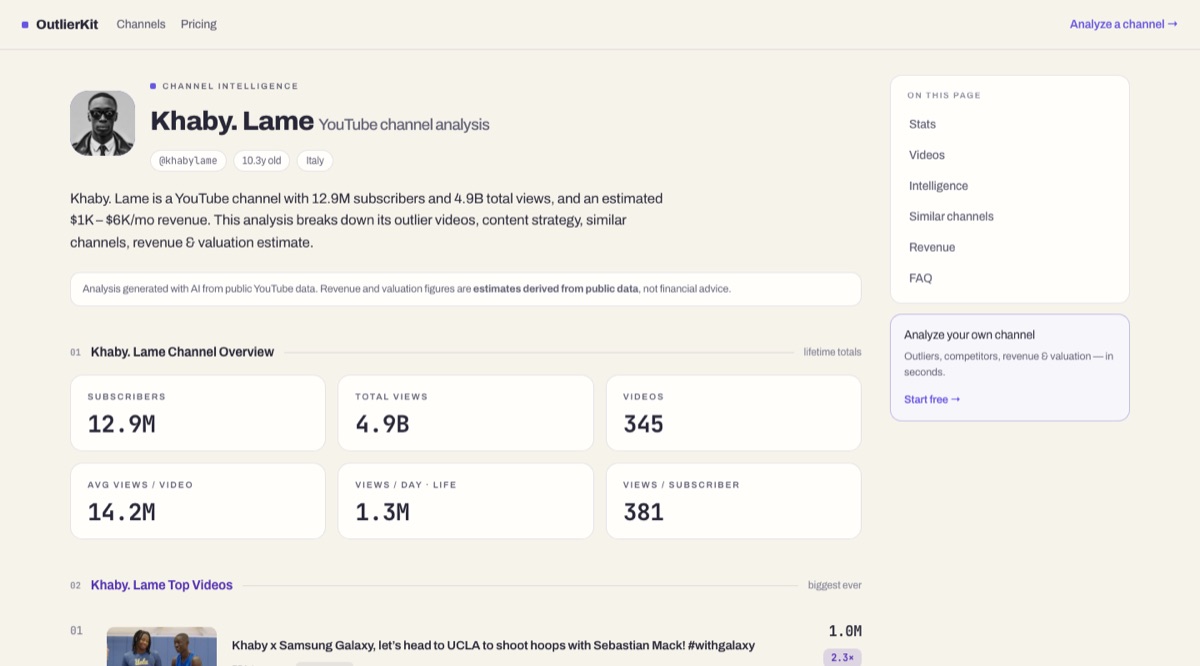Click Khaby Lame profile avatar

click(x=102, y=123)
